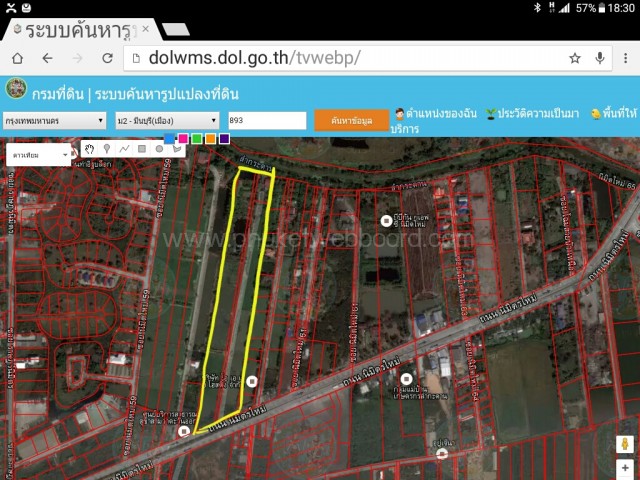The image size is (640, 480).
Task: Click the ลำกระดาน canal label near yellow parcel
Action: point(256,163)
